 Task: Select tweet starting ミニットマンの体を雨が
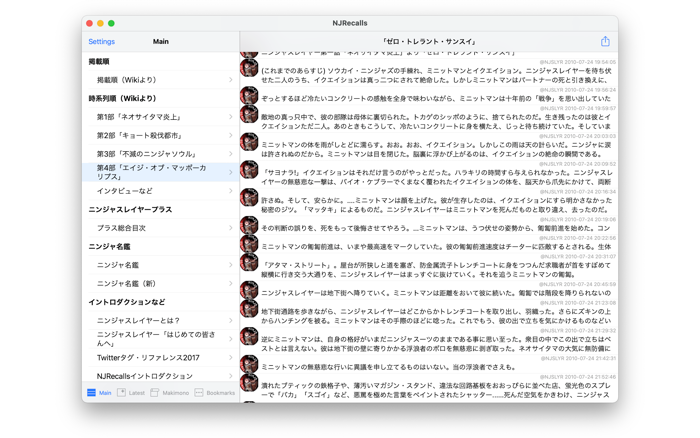click(x=429, y=147)
